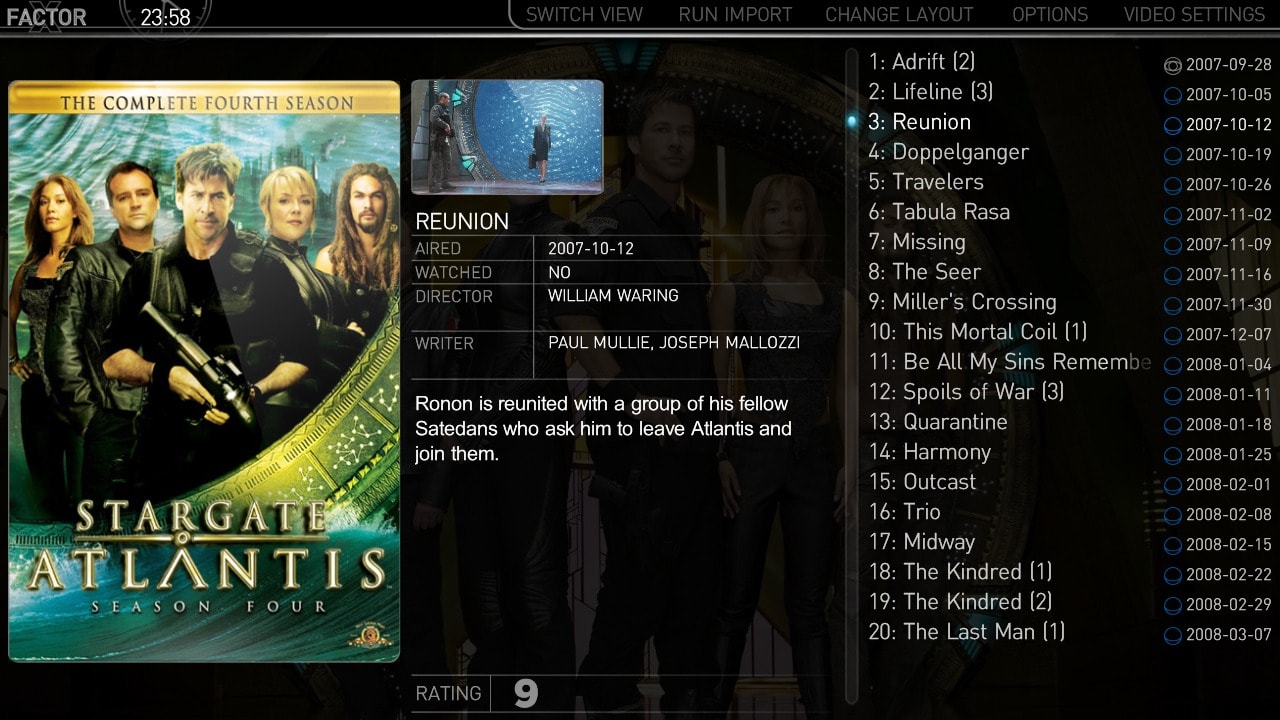1280x720 pixels.
Task: Click the status circle beside 2008-03-07
Action: coord(1173,636)
